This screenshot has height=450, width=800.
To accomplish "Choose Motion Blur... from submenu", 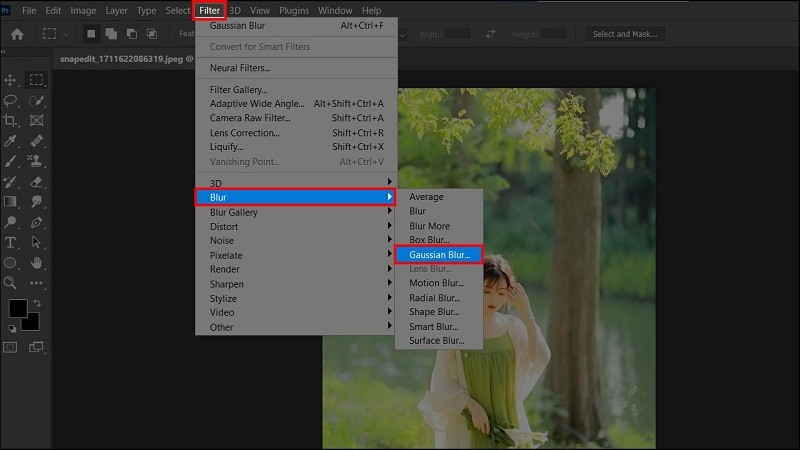I will tap(439, 283).
